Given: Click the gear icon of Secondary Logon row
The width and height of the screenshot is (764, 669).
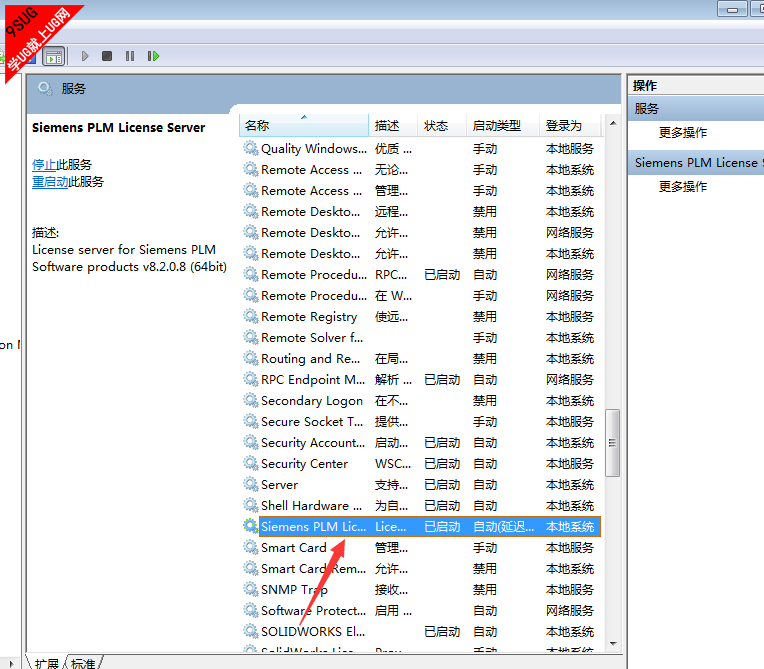Looking at the screenshot, I should click(250, 400).
